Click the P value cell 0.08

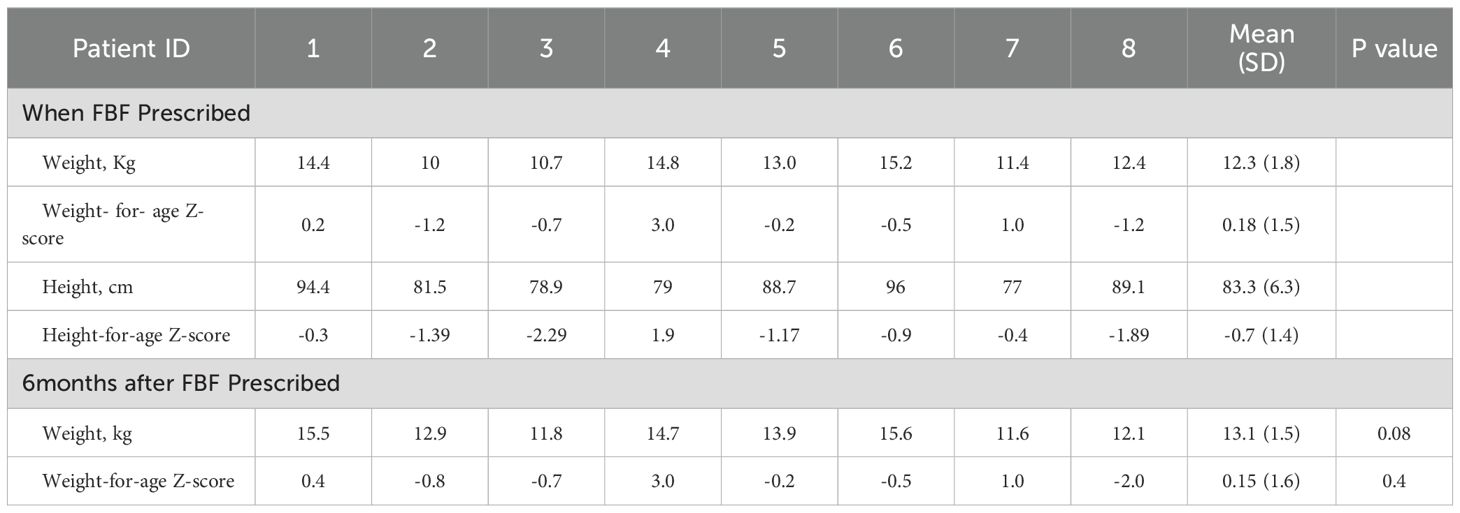[x=1394, y=433]
